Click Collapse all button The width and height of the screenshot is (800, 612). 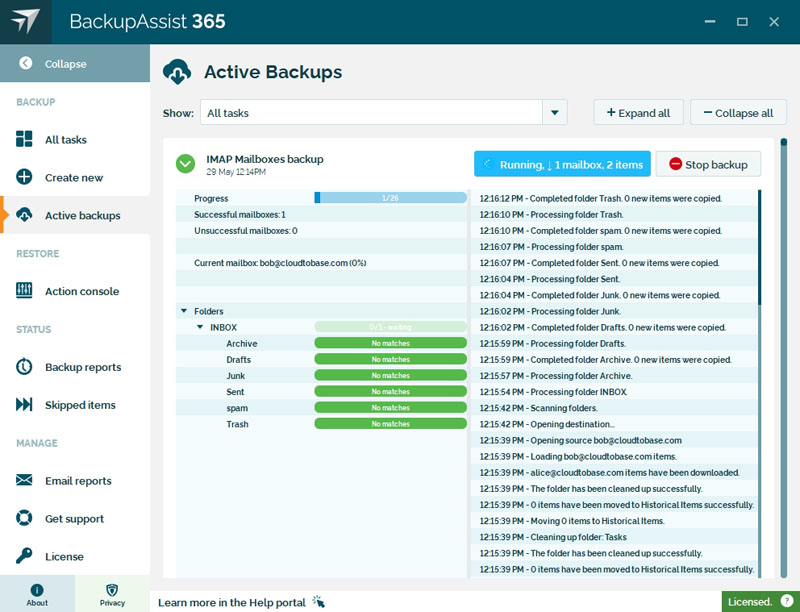click(738, 112)
